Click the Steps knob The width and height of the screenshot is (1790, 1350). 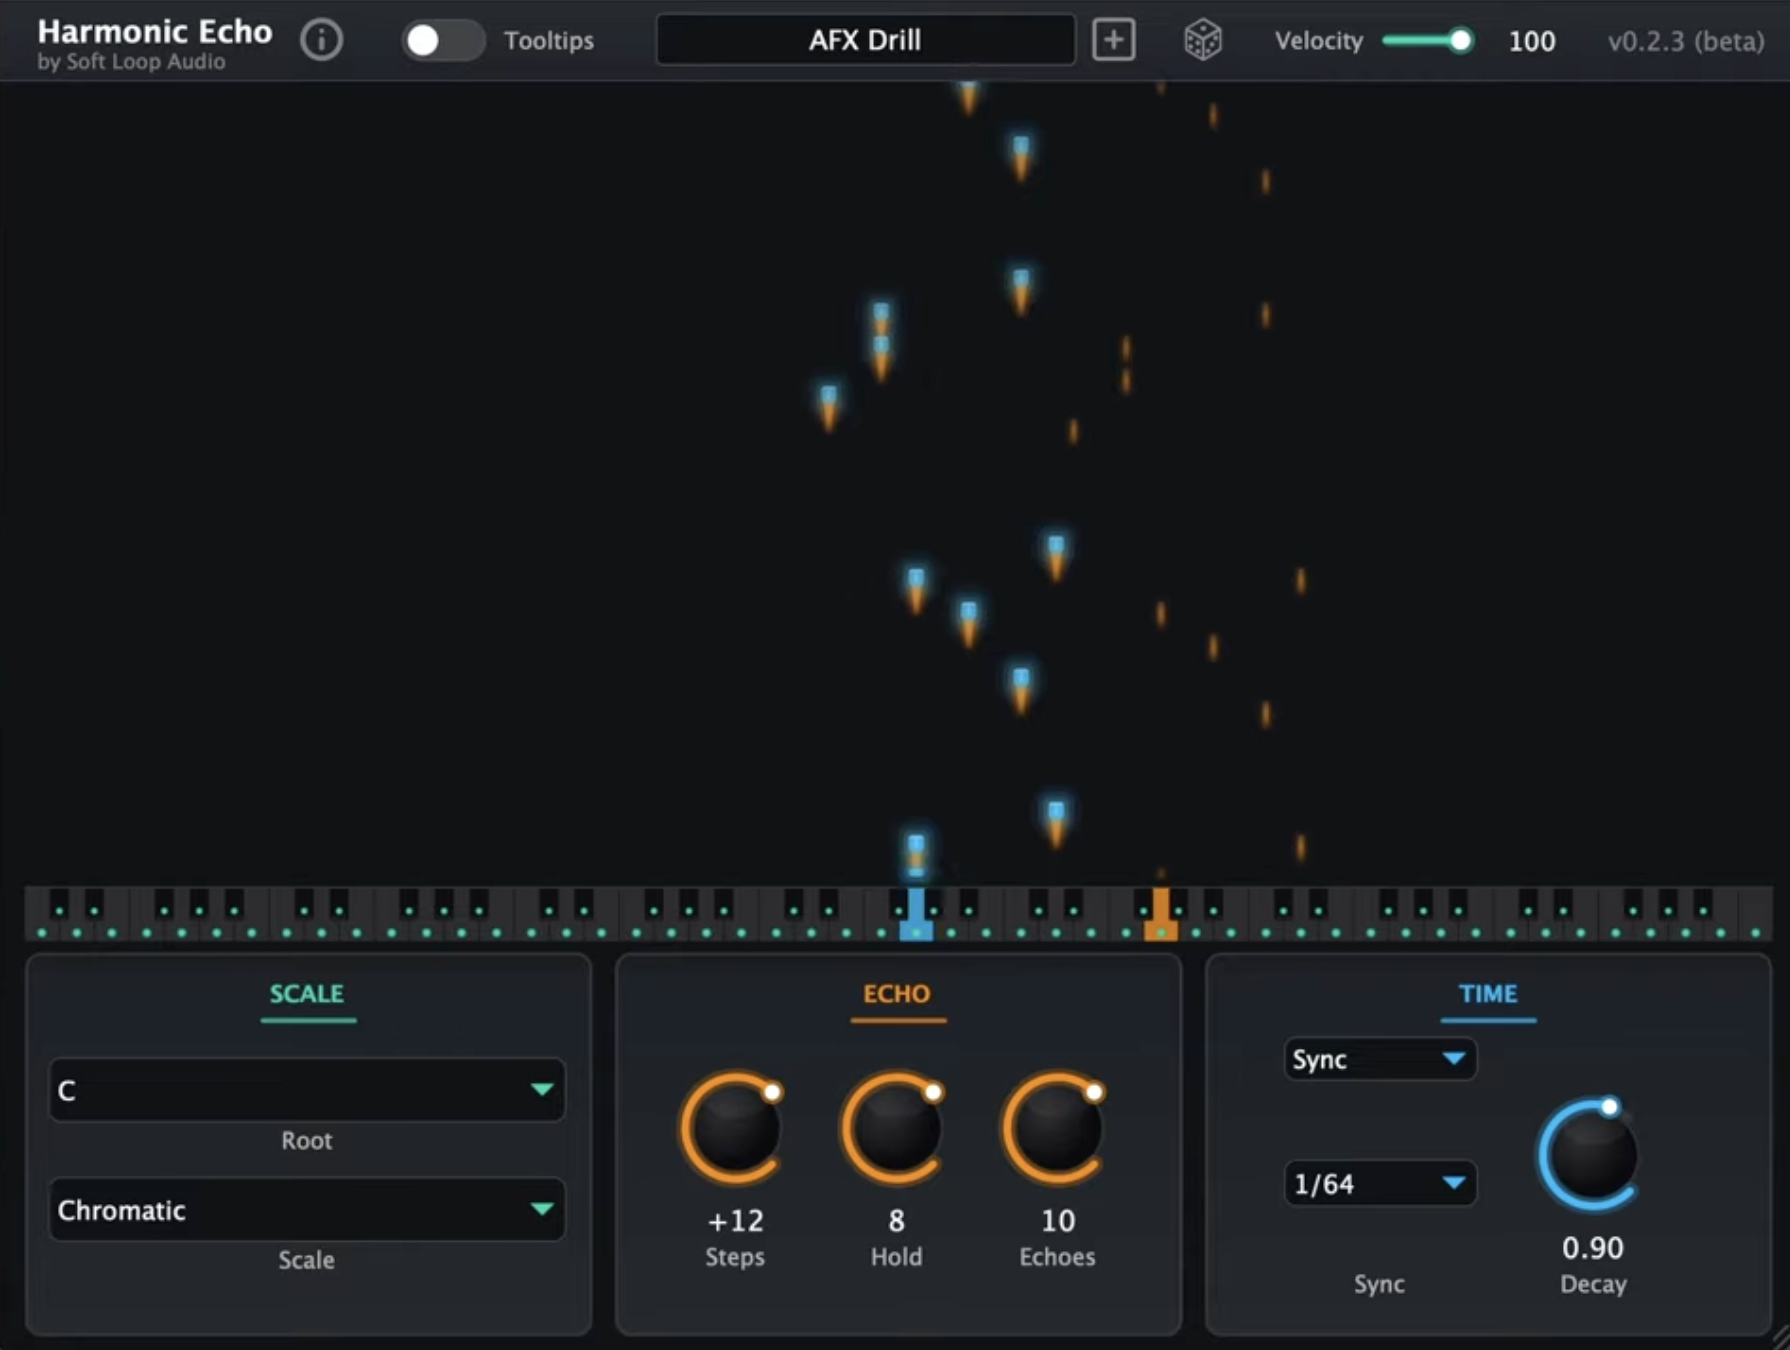[733, 1128]
